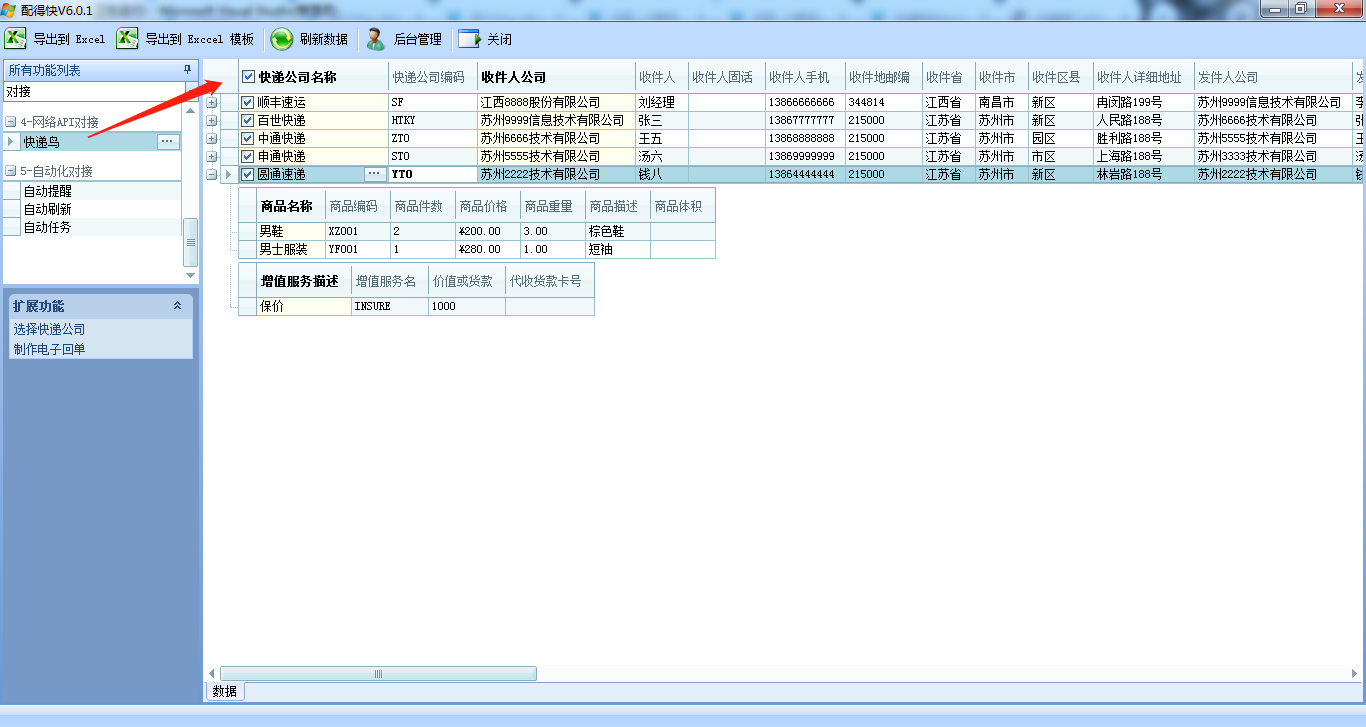Open 后台管理 via its person icon
Screen dimensions: 1366x727
click(x=376, y=39)
